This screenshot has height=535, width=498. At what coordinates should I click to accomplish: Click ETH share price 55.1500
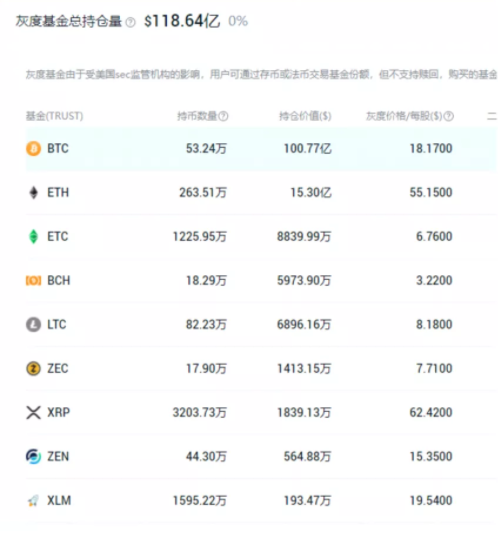(431, 192)
